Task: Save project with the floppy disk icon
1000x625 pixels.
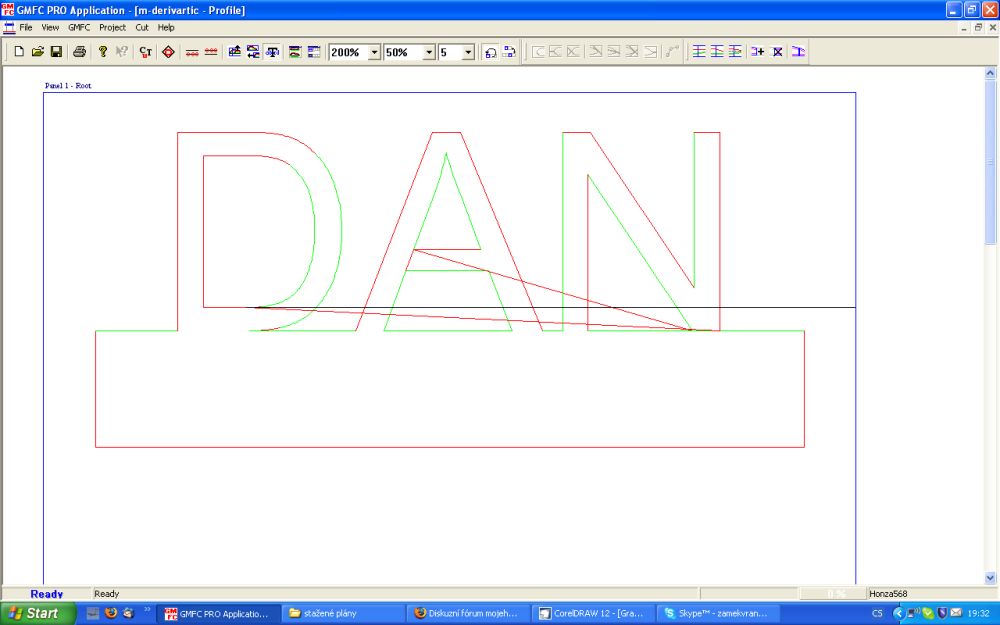Action: [x=56, y=51]
